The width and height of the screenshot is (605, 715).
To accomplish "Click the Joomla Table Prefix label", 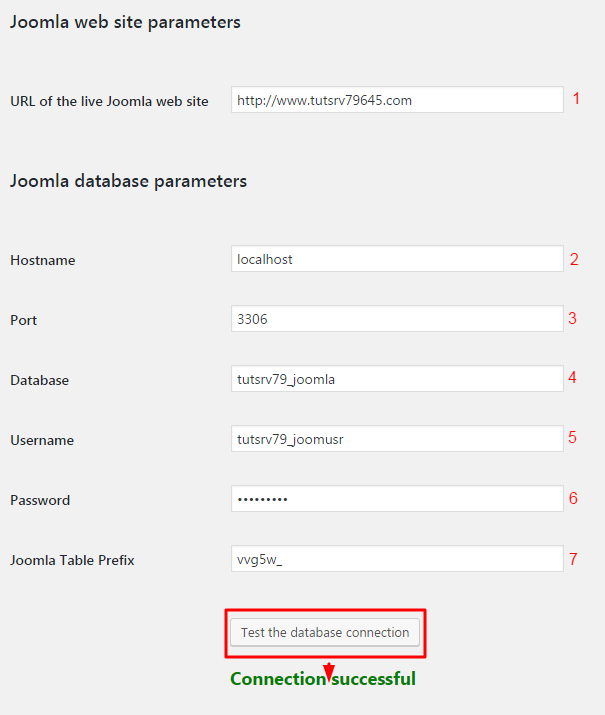I will (x=72, y=560).
